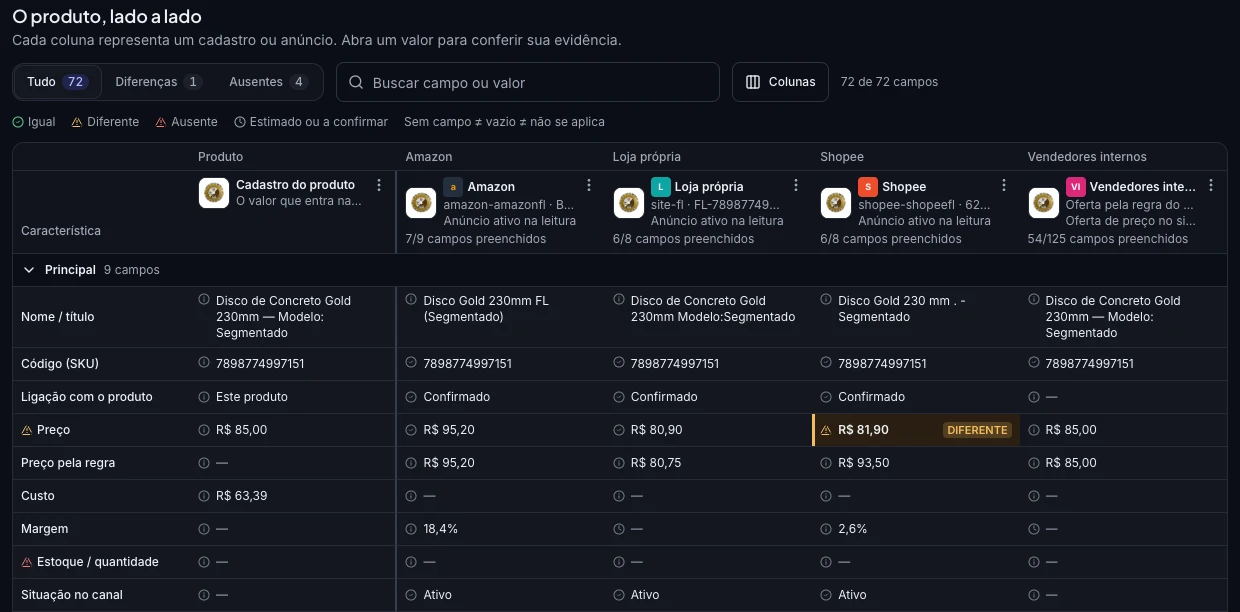1240x612 pixels.
Task: Click the Amazon Confirmado cell
Action: tap(500, 397)
